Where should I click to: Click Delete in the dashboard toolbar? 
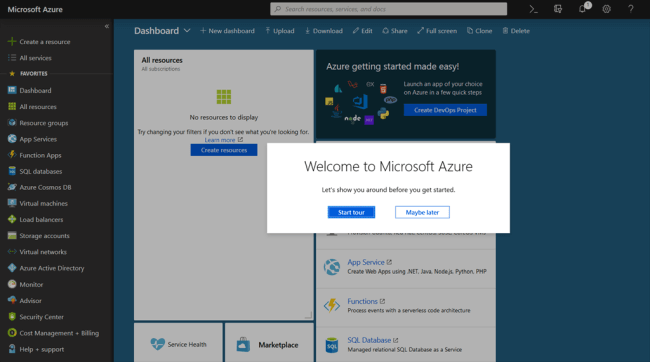point(516,31)
